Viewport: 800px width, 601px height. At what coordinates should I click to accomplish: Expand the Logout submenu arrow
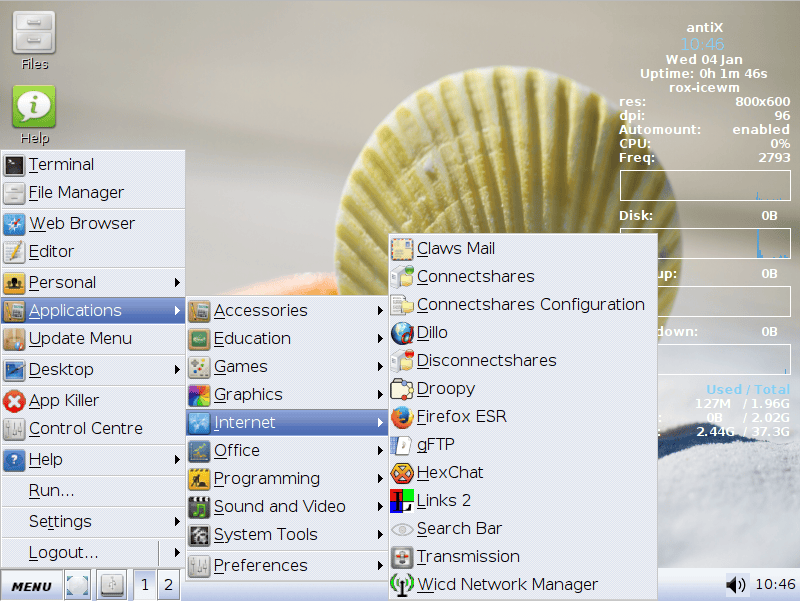[x=177, y=553]
